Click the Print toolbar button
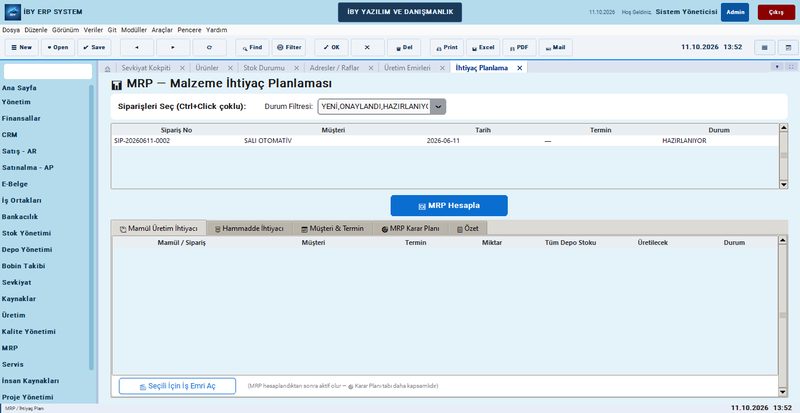Image resolution: width=800 pixels, height=413 pixels. [446, 47]
